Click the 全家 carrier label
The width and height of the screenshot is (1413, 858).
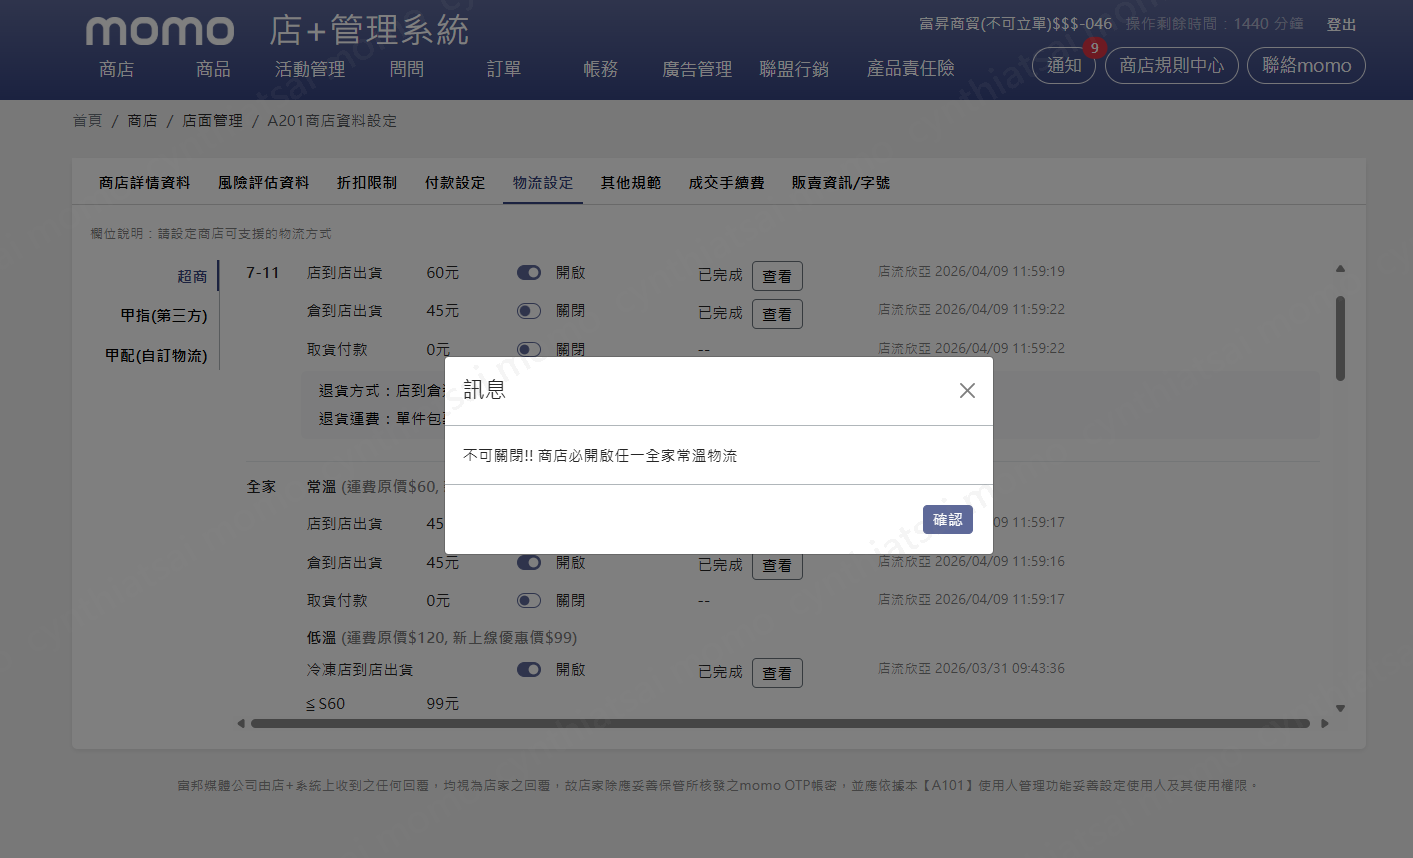pyautogui.click(x=261, y=487)
